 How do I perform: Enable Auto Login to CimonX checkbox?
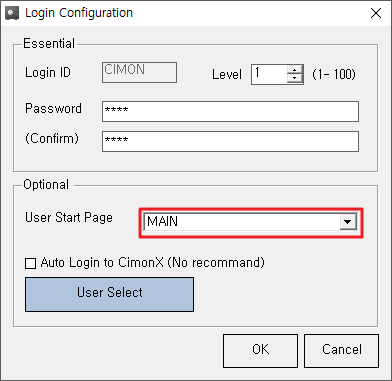pyautogui.click(x=31, y=264)
